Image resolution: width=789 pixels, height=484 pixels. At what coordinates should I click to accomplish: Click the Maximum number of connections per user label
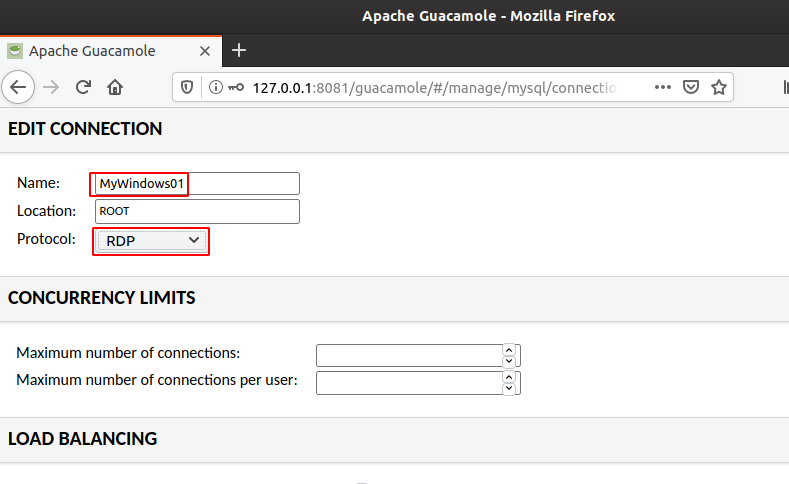(157, 380)
